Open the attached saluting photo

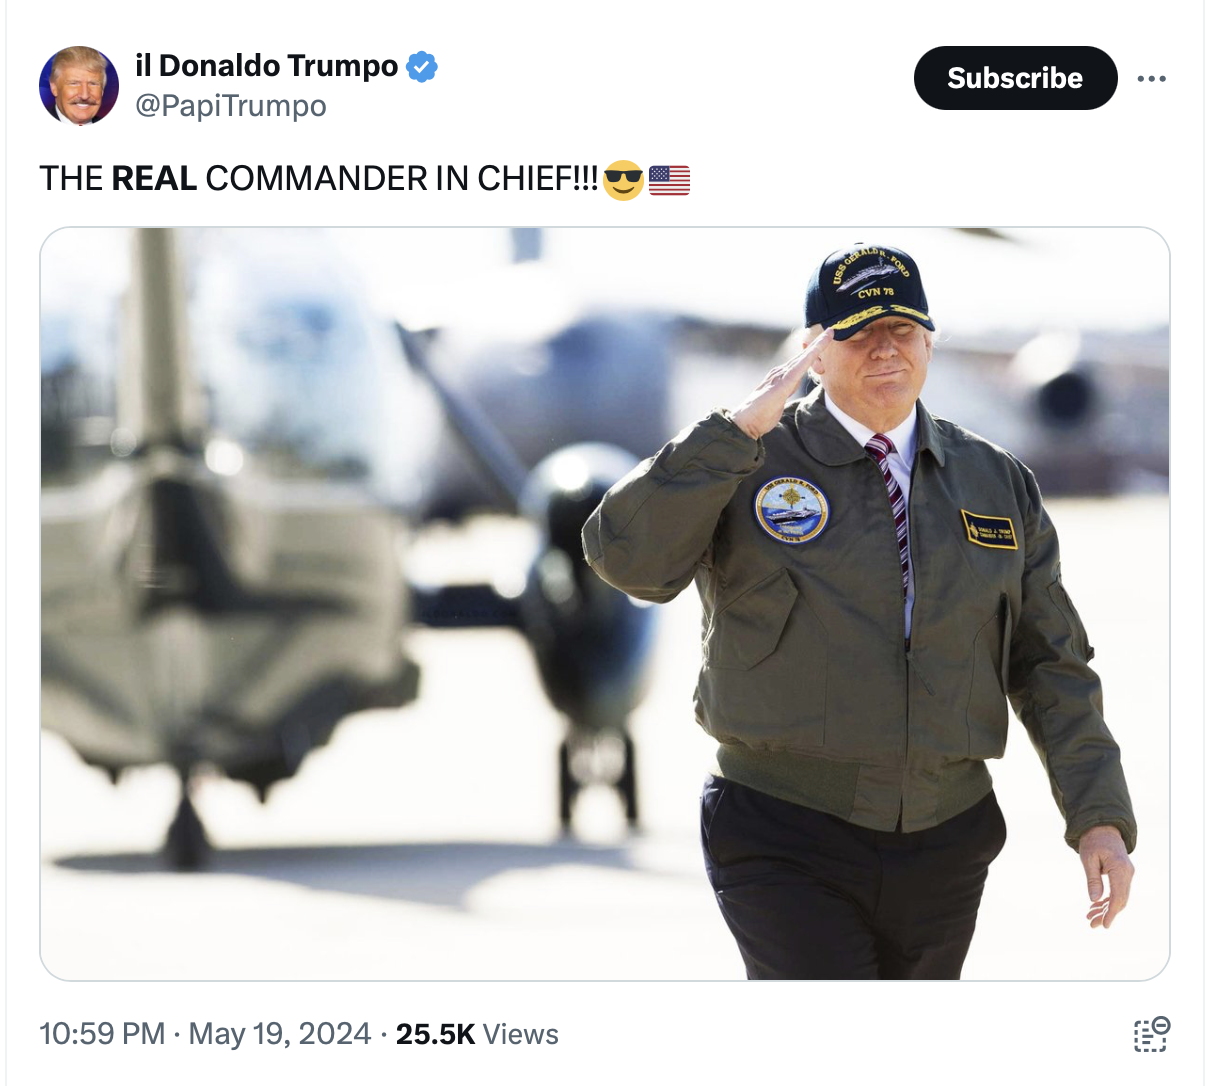click(x=605, y=604)
